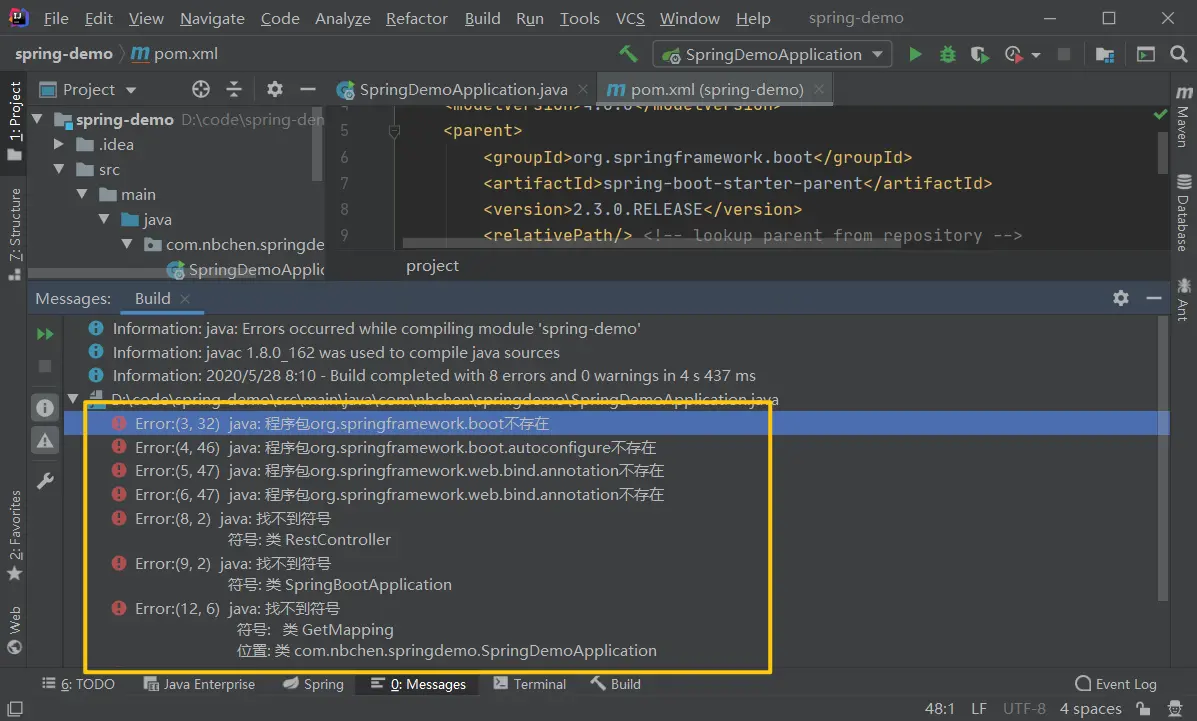Open Messages panel settings gear

coord(1121,298)
